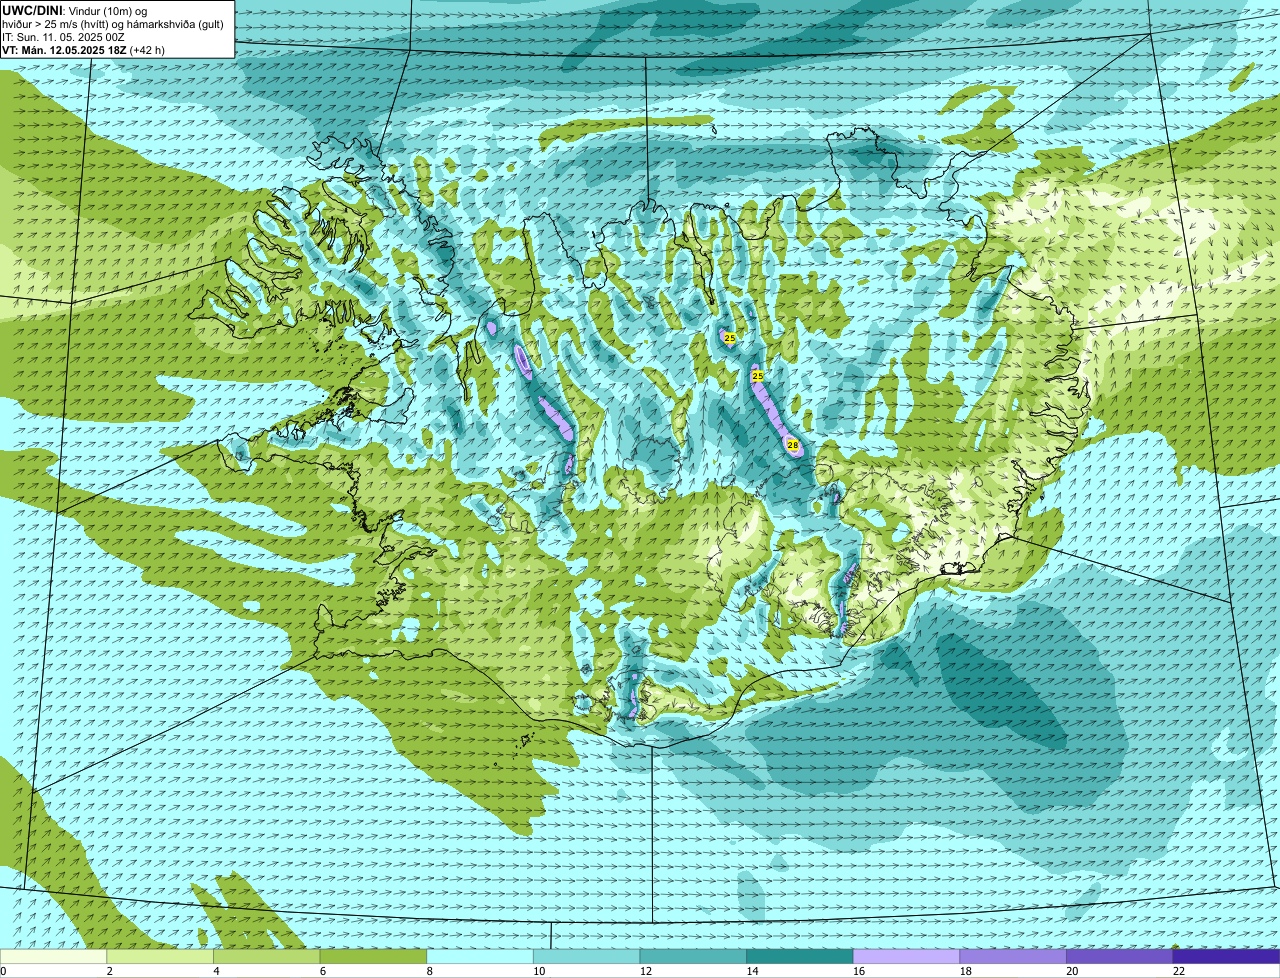Click the "25" gust label closest to the 28 label
This screenshot has width=1280, height=978.
(x=758, y=376)
